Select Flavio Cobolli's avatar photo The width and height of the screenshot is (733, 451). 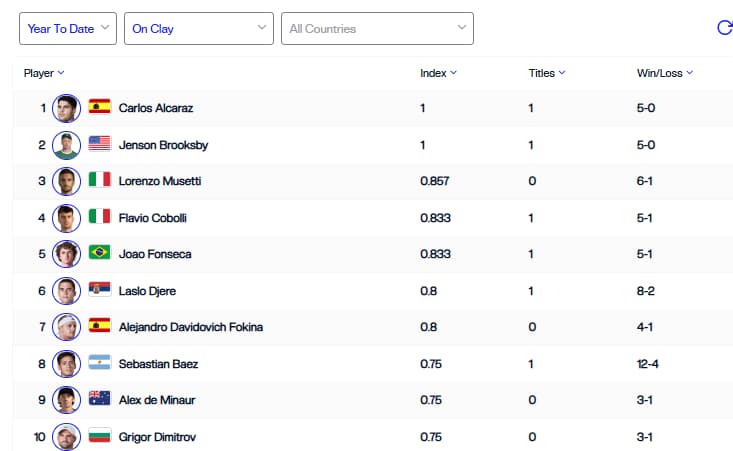click(x=66, y=218)
